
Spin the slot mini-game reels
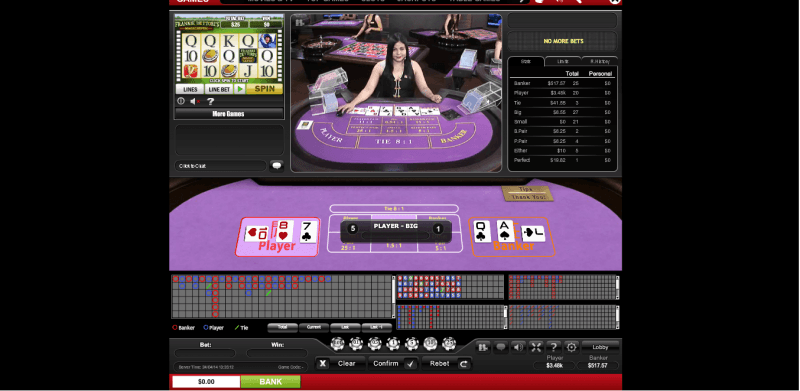click(x=264, y=89)
